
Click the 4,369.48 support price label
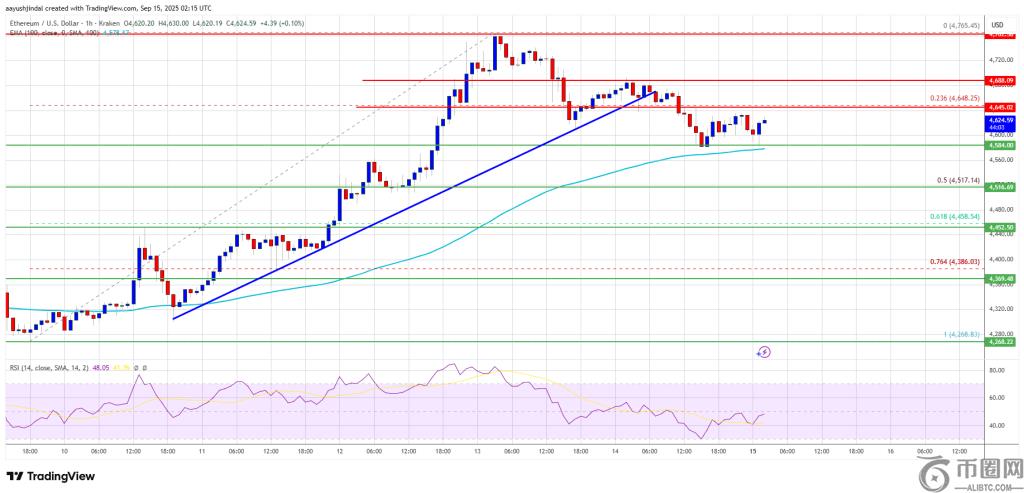[x=1001, y=279]
